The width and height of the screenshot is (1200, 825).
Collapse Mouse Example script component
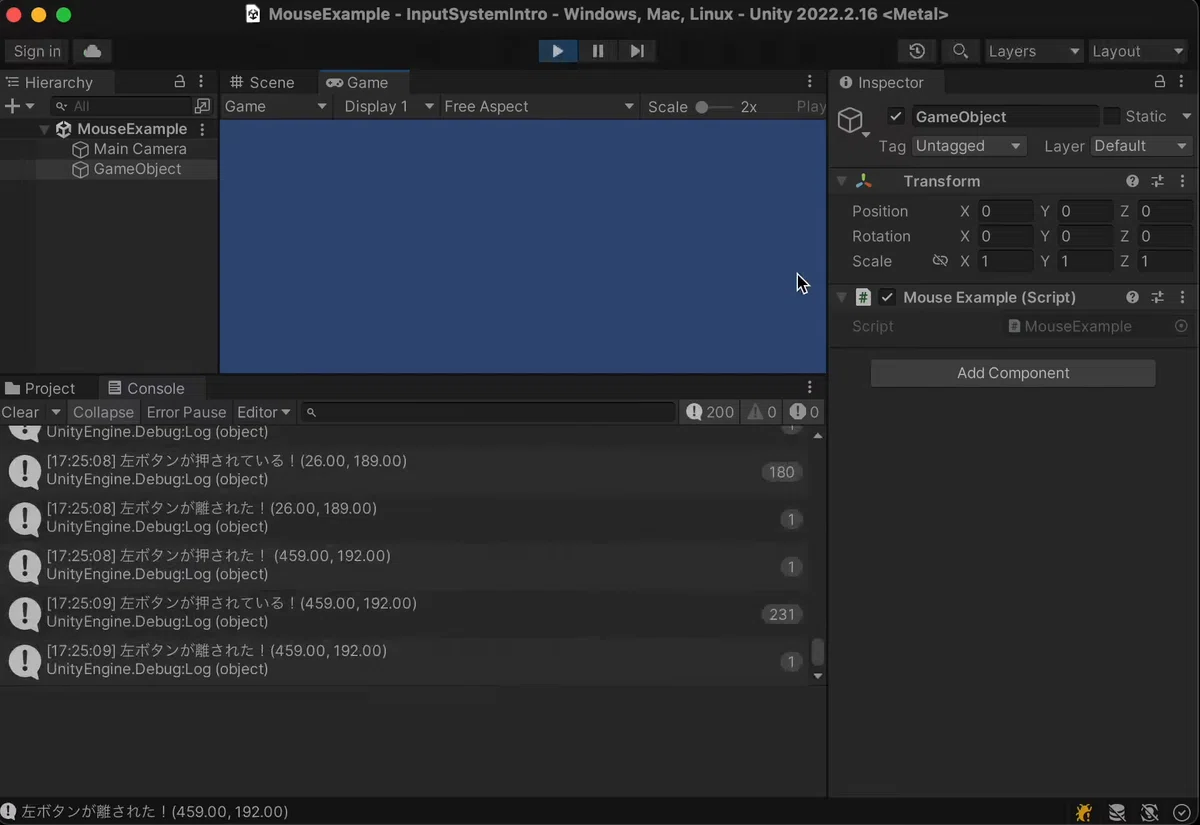pyautogui.click(x=841, y=297)
